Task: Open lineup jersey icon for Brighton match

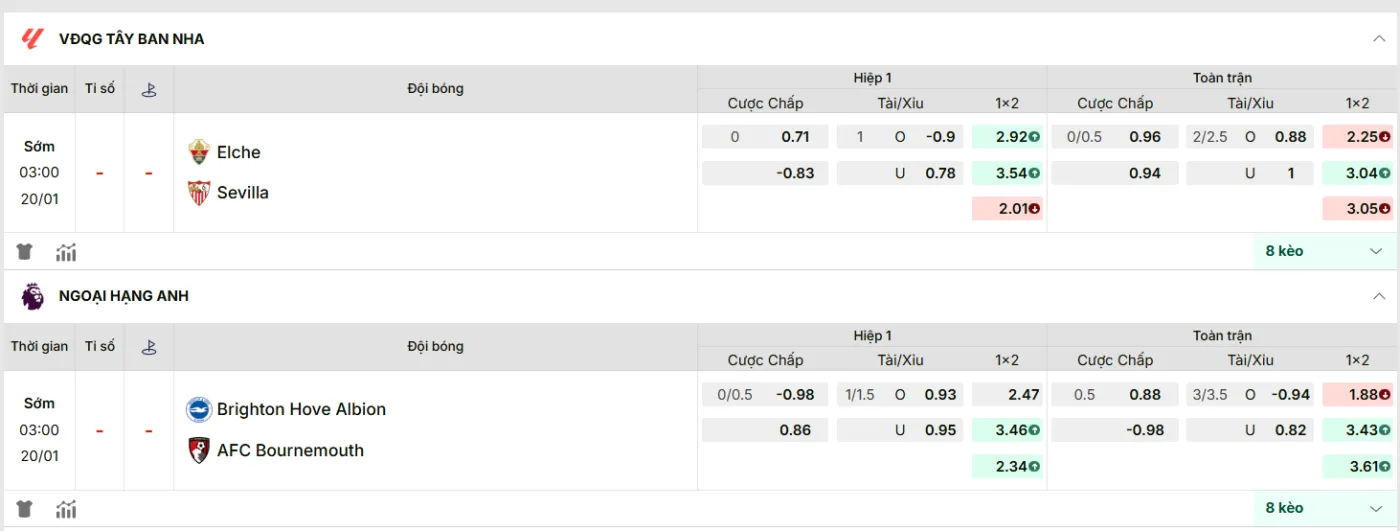Action: pyautogui.click(x=25, y=509)
